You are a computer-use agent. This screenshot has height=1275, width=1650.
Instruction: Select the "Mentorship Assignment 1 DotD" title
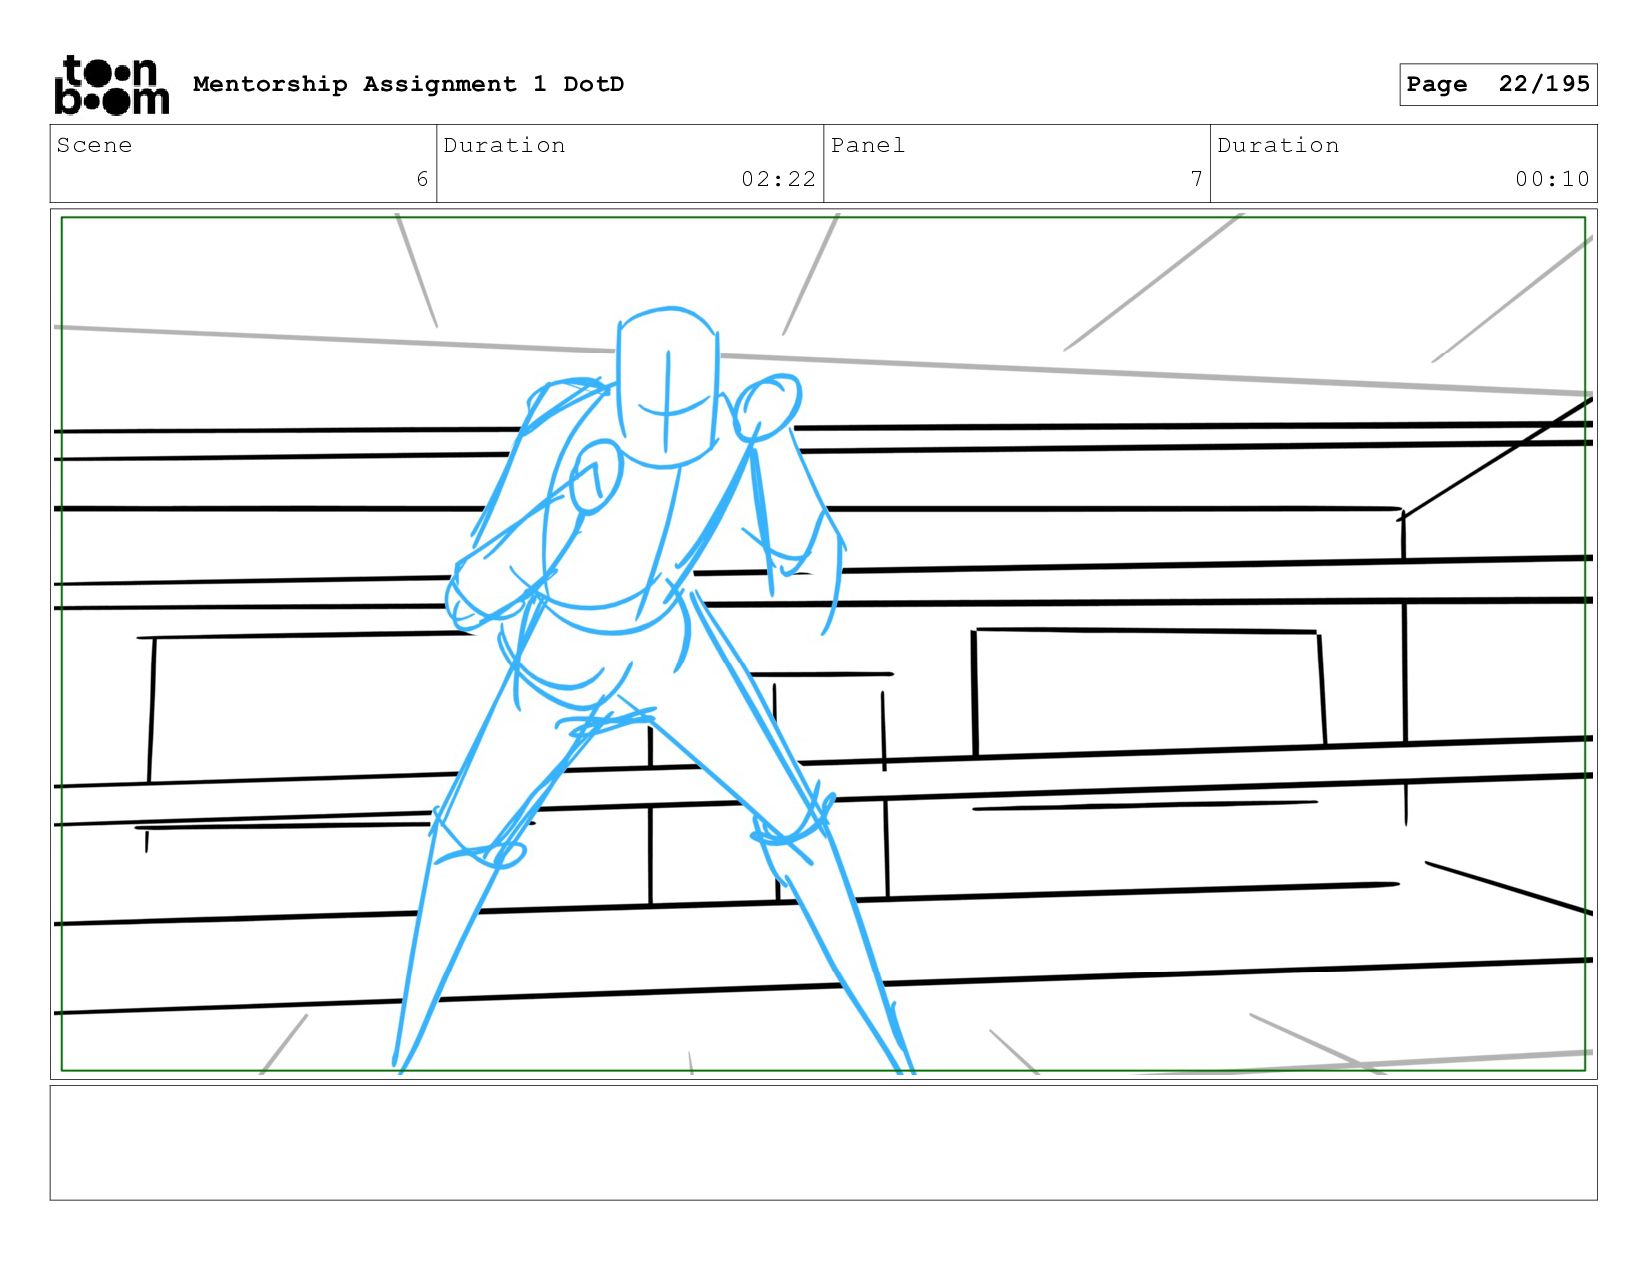tap(408, 84)
